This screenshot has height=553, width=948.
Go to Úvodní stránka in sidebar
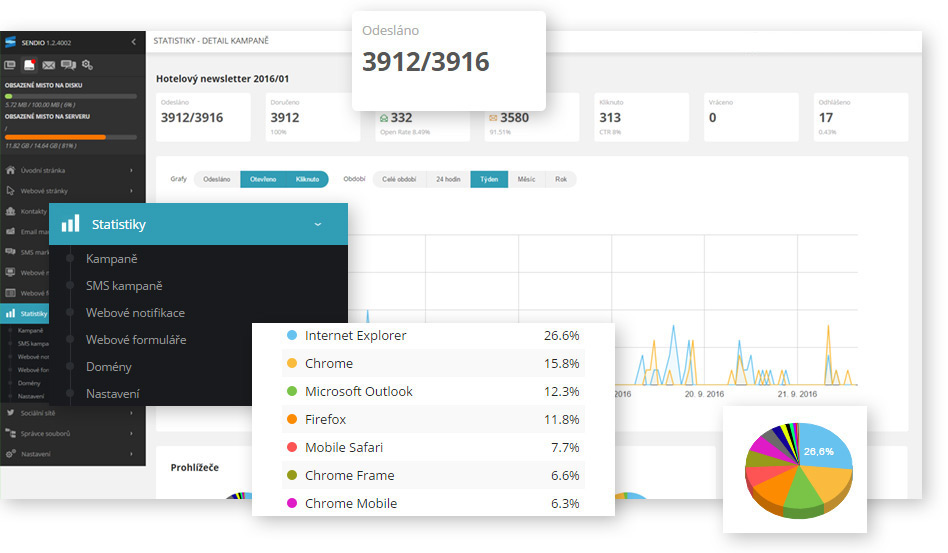(x=42, y=170)
